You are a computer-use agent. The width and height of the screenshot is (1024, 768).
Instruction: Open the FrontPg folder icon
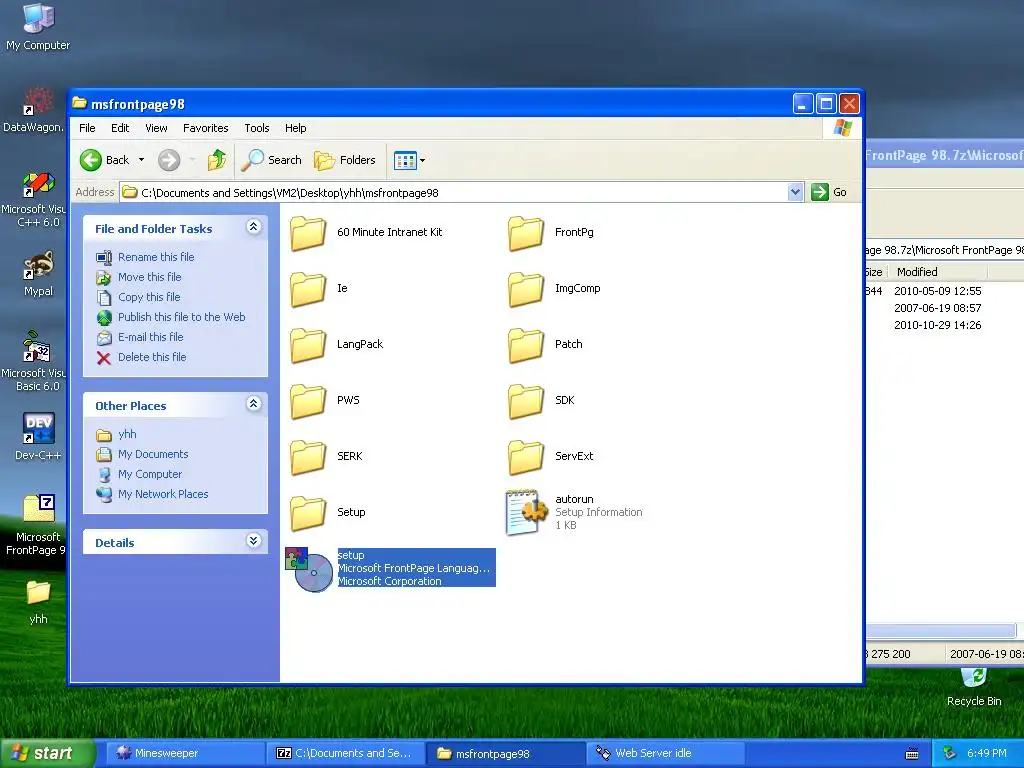tap(526, 233)
